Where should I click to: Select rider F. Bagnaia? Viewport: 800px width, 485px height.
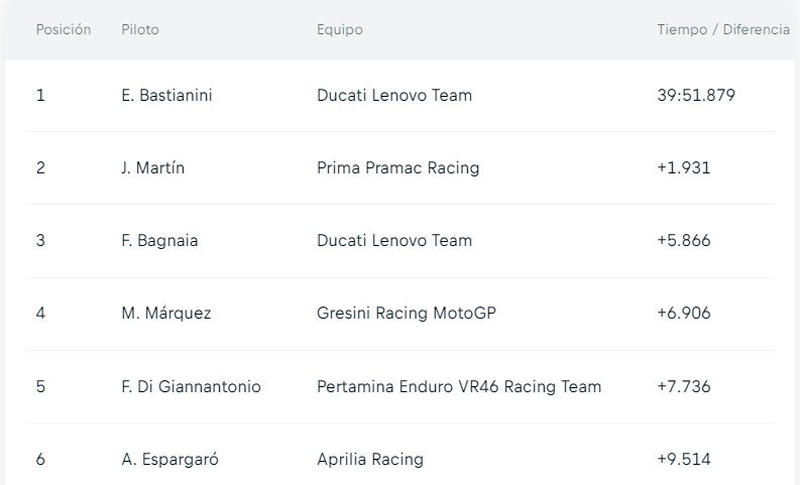click(160, 241)
